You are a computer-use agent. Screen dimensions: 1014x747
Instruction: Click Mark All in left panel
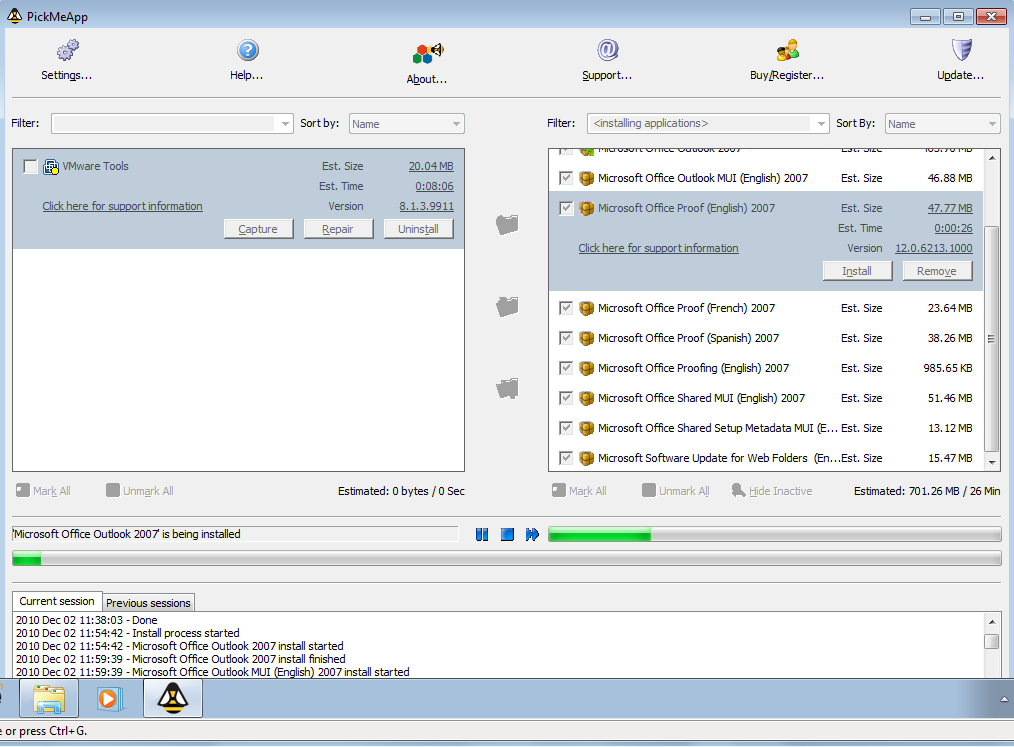pos(43,491)
